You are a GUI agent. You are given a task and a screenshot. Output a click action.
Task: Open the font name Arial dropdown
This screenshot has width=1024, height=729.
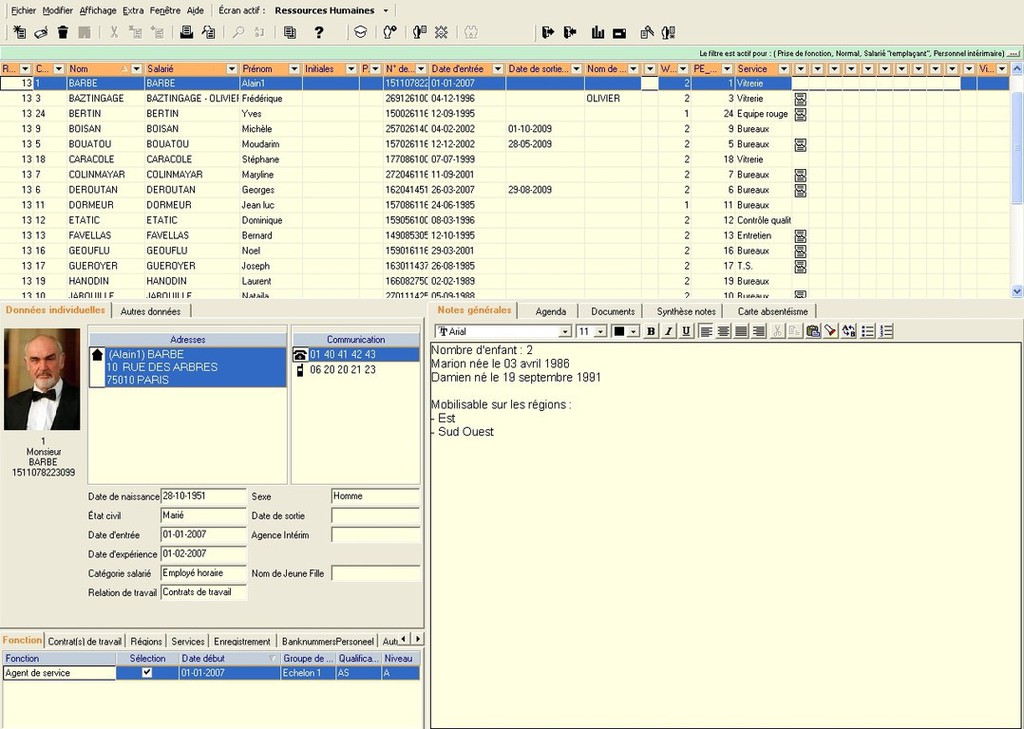click(565, 331)
